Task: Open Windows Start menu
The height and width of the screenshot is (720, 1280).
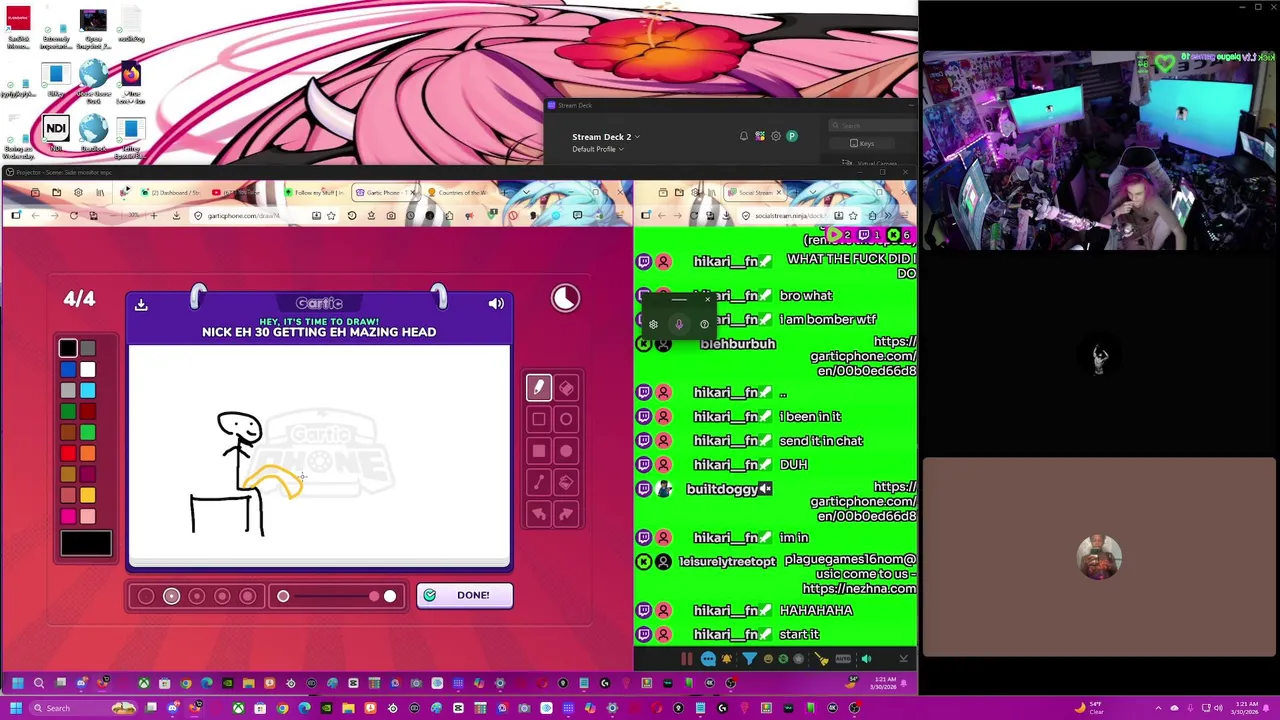Action: pos(15,708)
